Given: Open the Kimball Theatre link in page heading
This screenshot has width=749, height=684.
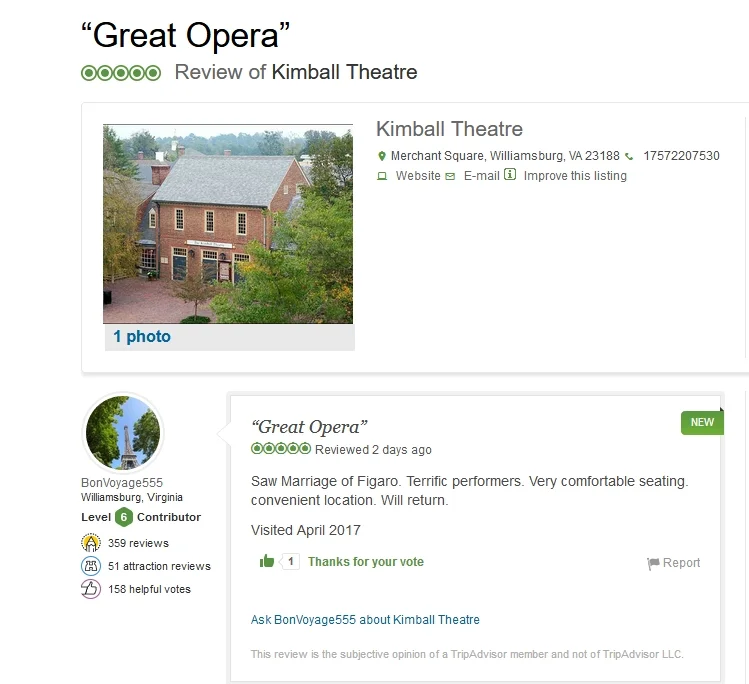Looking at the screenshot, I should point(344,72).
